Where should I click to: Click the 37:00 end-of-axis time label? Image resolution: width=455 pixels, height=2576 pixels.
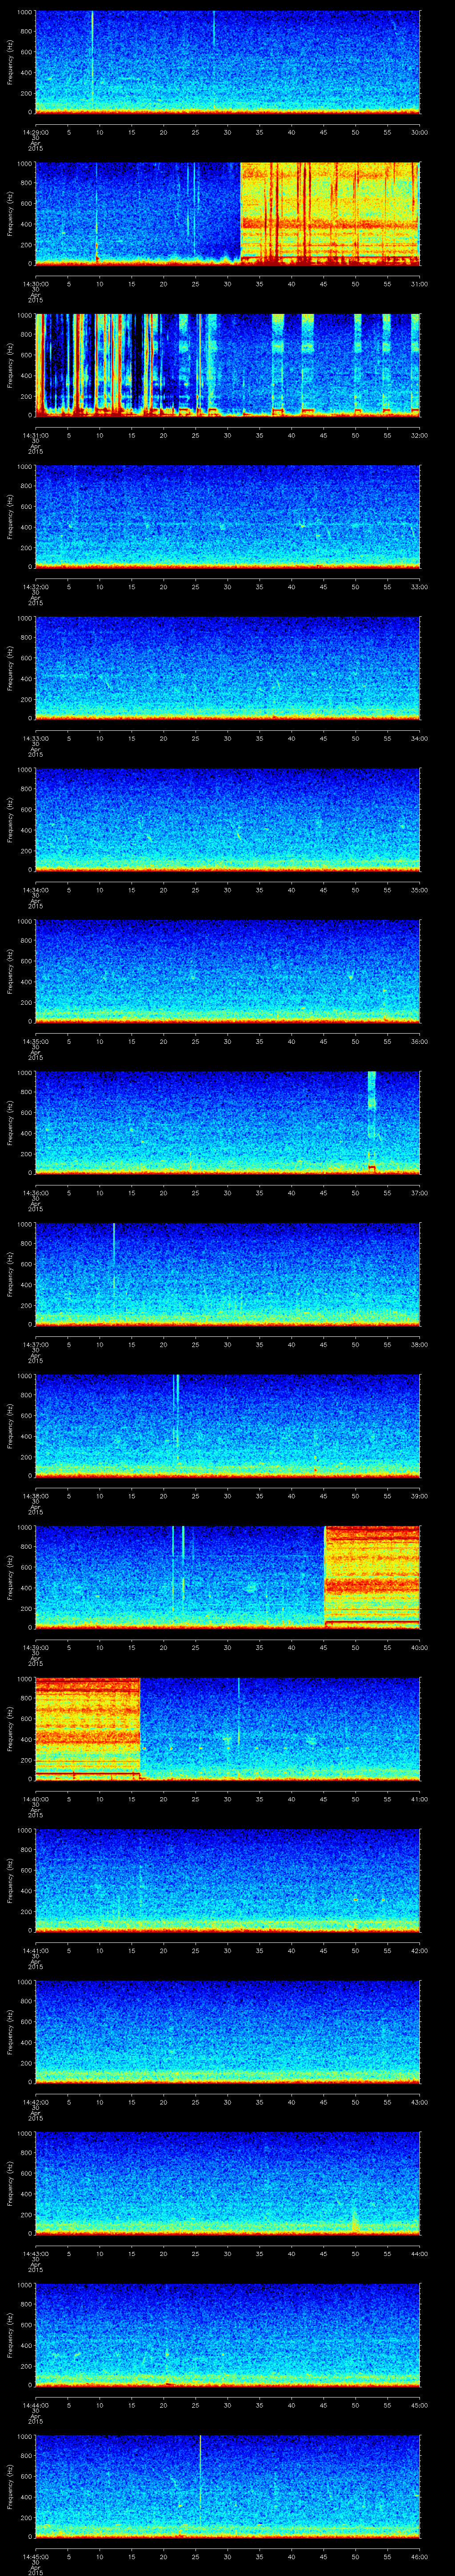tap(420, 1193)
